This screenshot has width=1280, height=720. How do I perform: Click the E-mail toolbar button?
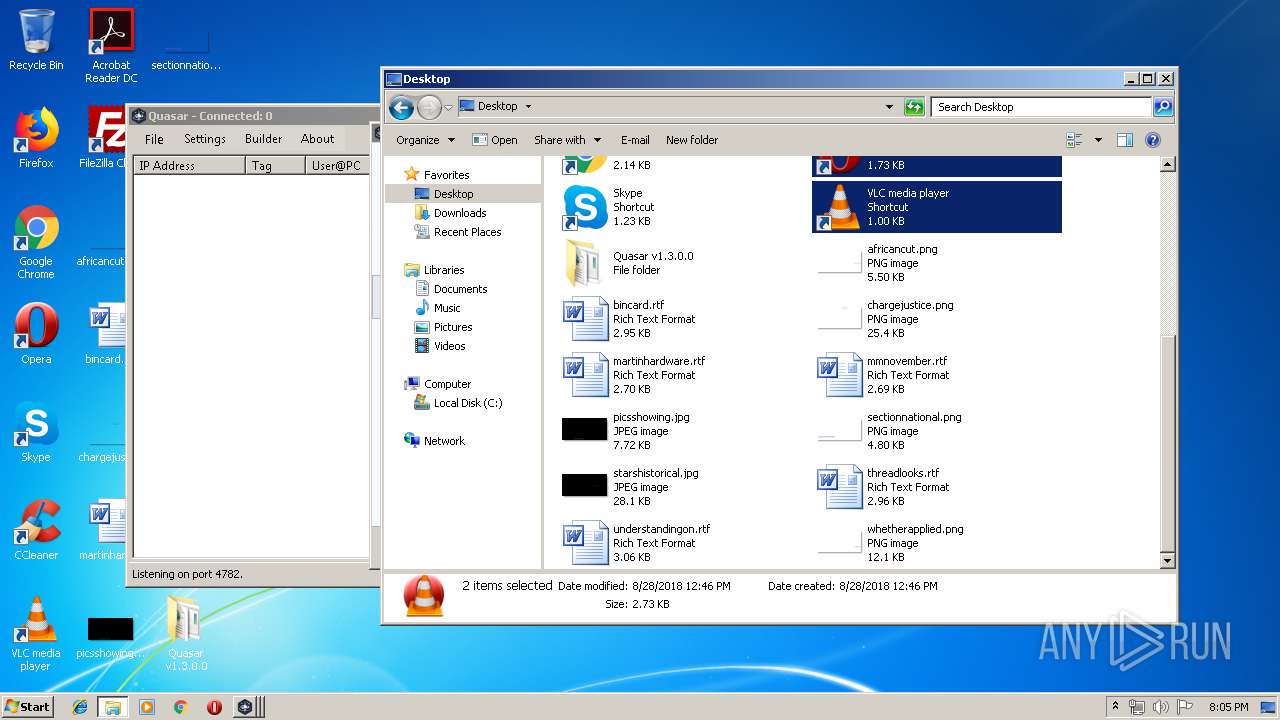click(x=635, y=140)
